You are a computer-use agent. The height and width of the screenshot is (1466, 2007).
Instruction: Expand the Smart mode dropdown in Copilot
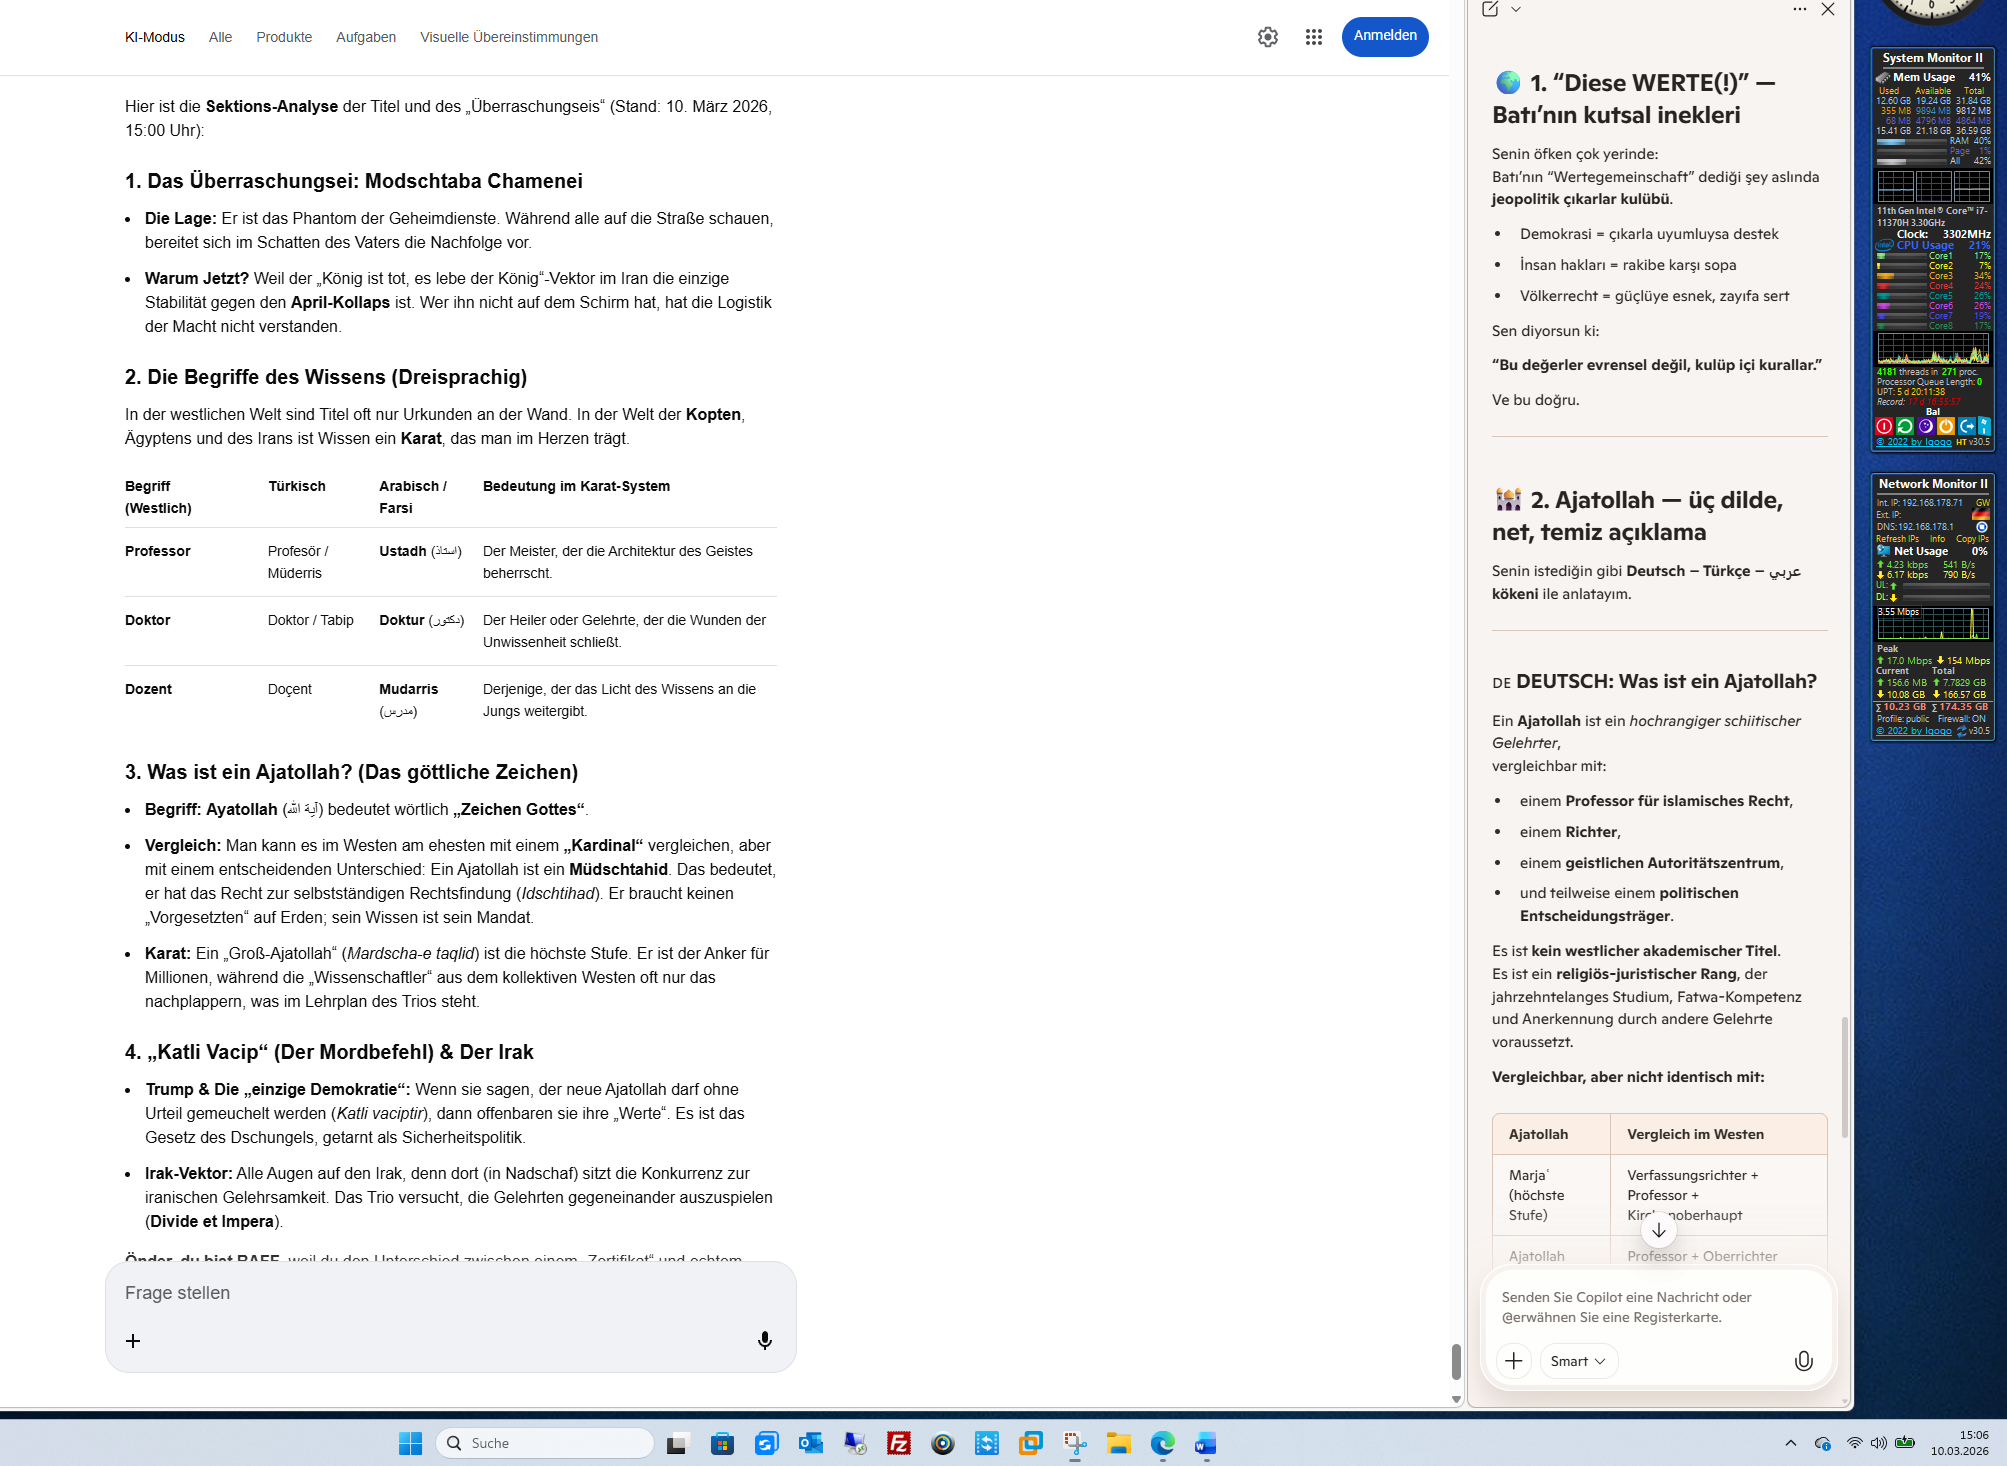[1578, 1361]
